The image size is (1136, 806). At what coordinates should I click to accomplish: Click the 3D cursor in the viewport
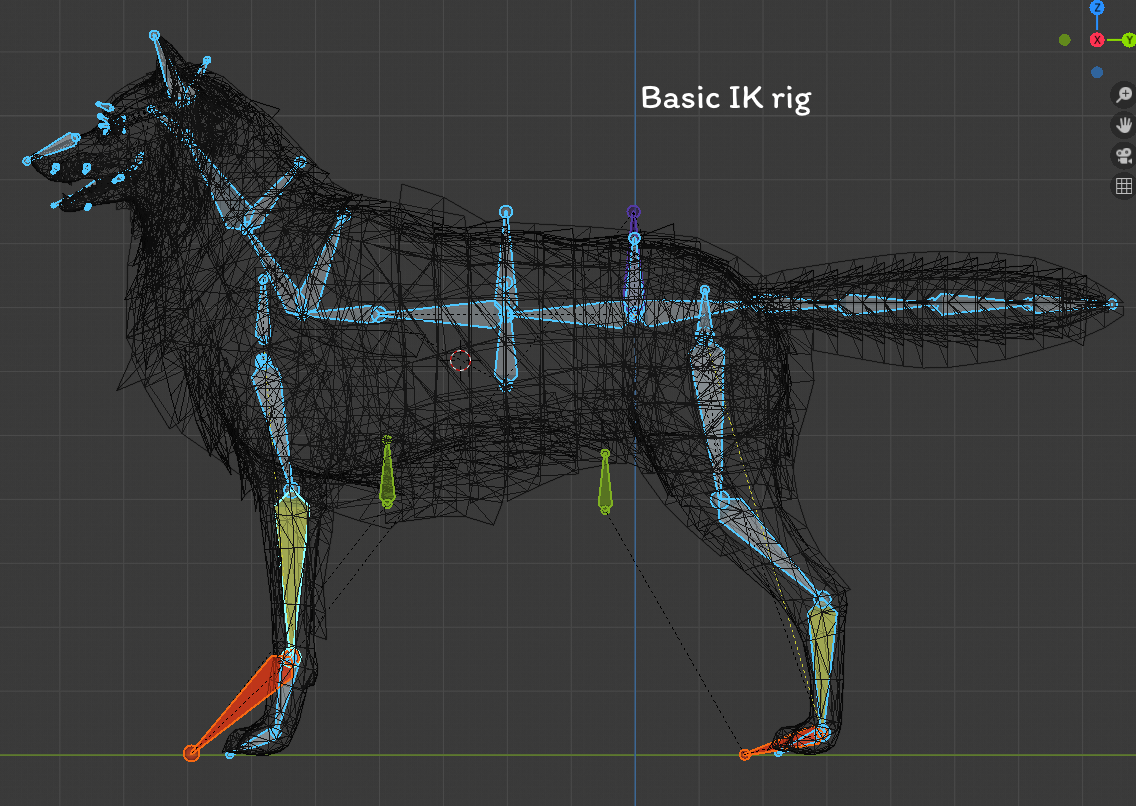coord(460,360)
